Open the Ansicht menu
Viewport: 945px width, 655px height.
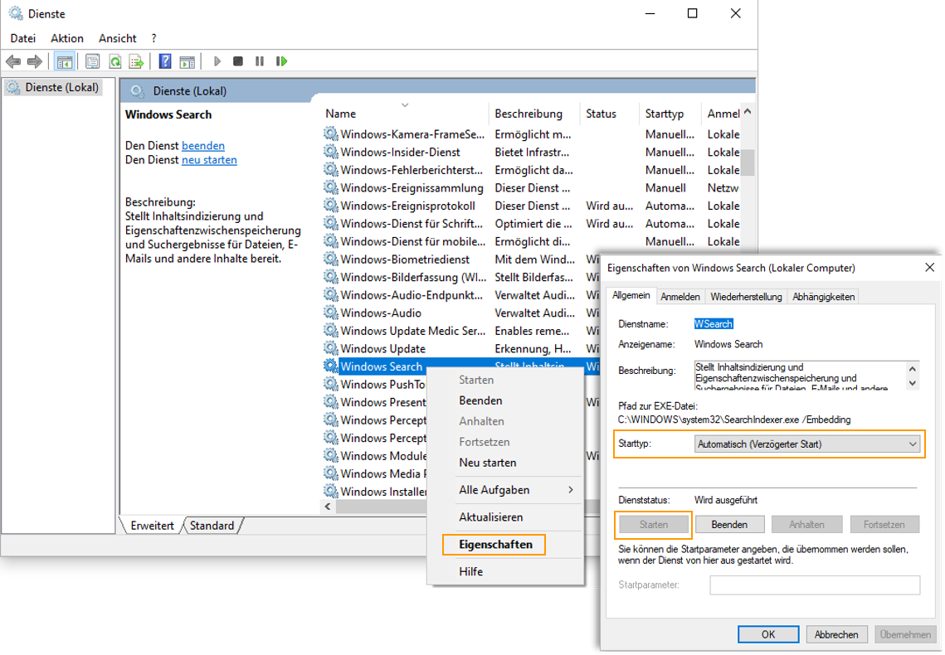pos(118,39)
